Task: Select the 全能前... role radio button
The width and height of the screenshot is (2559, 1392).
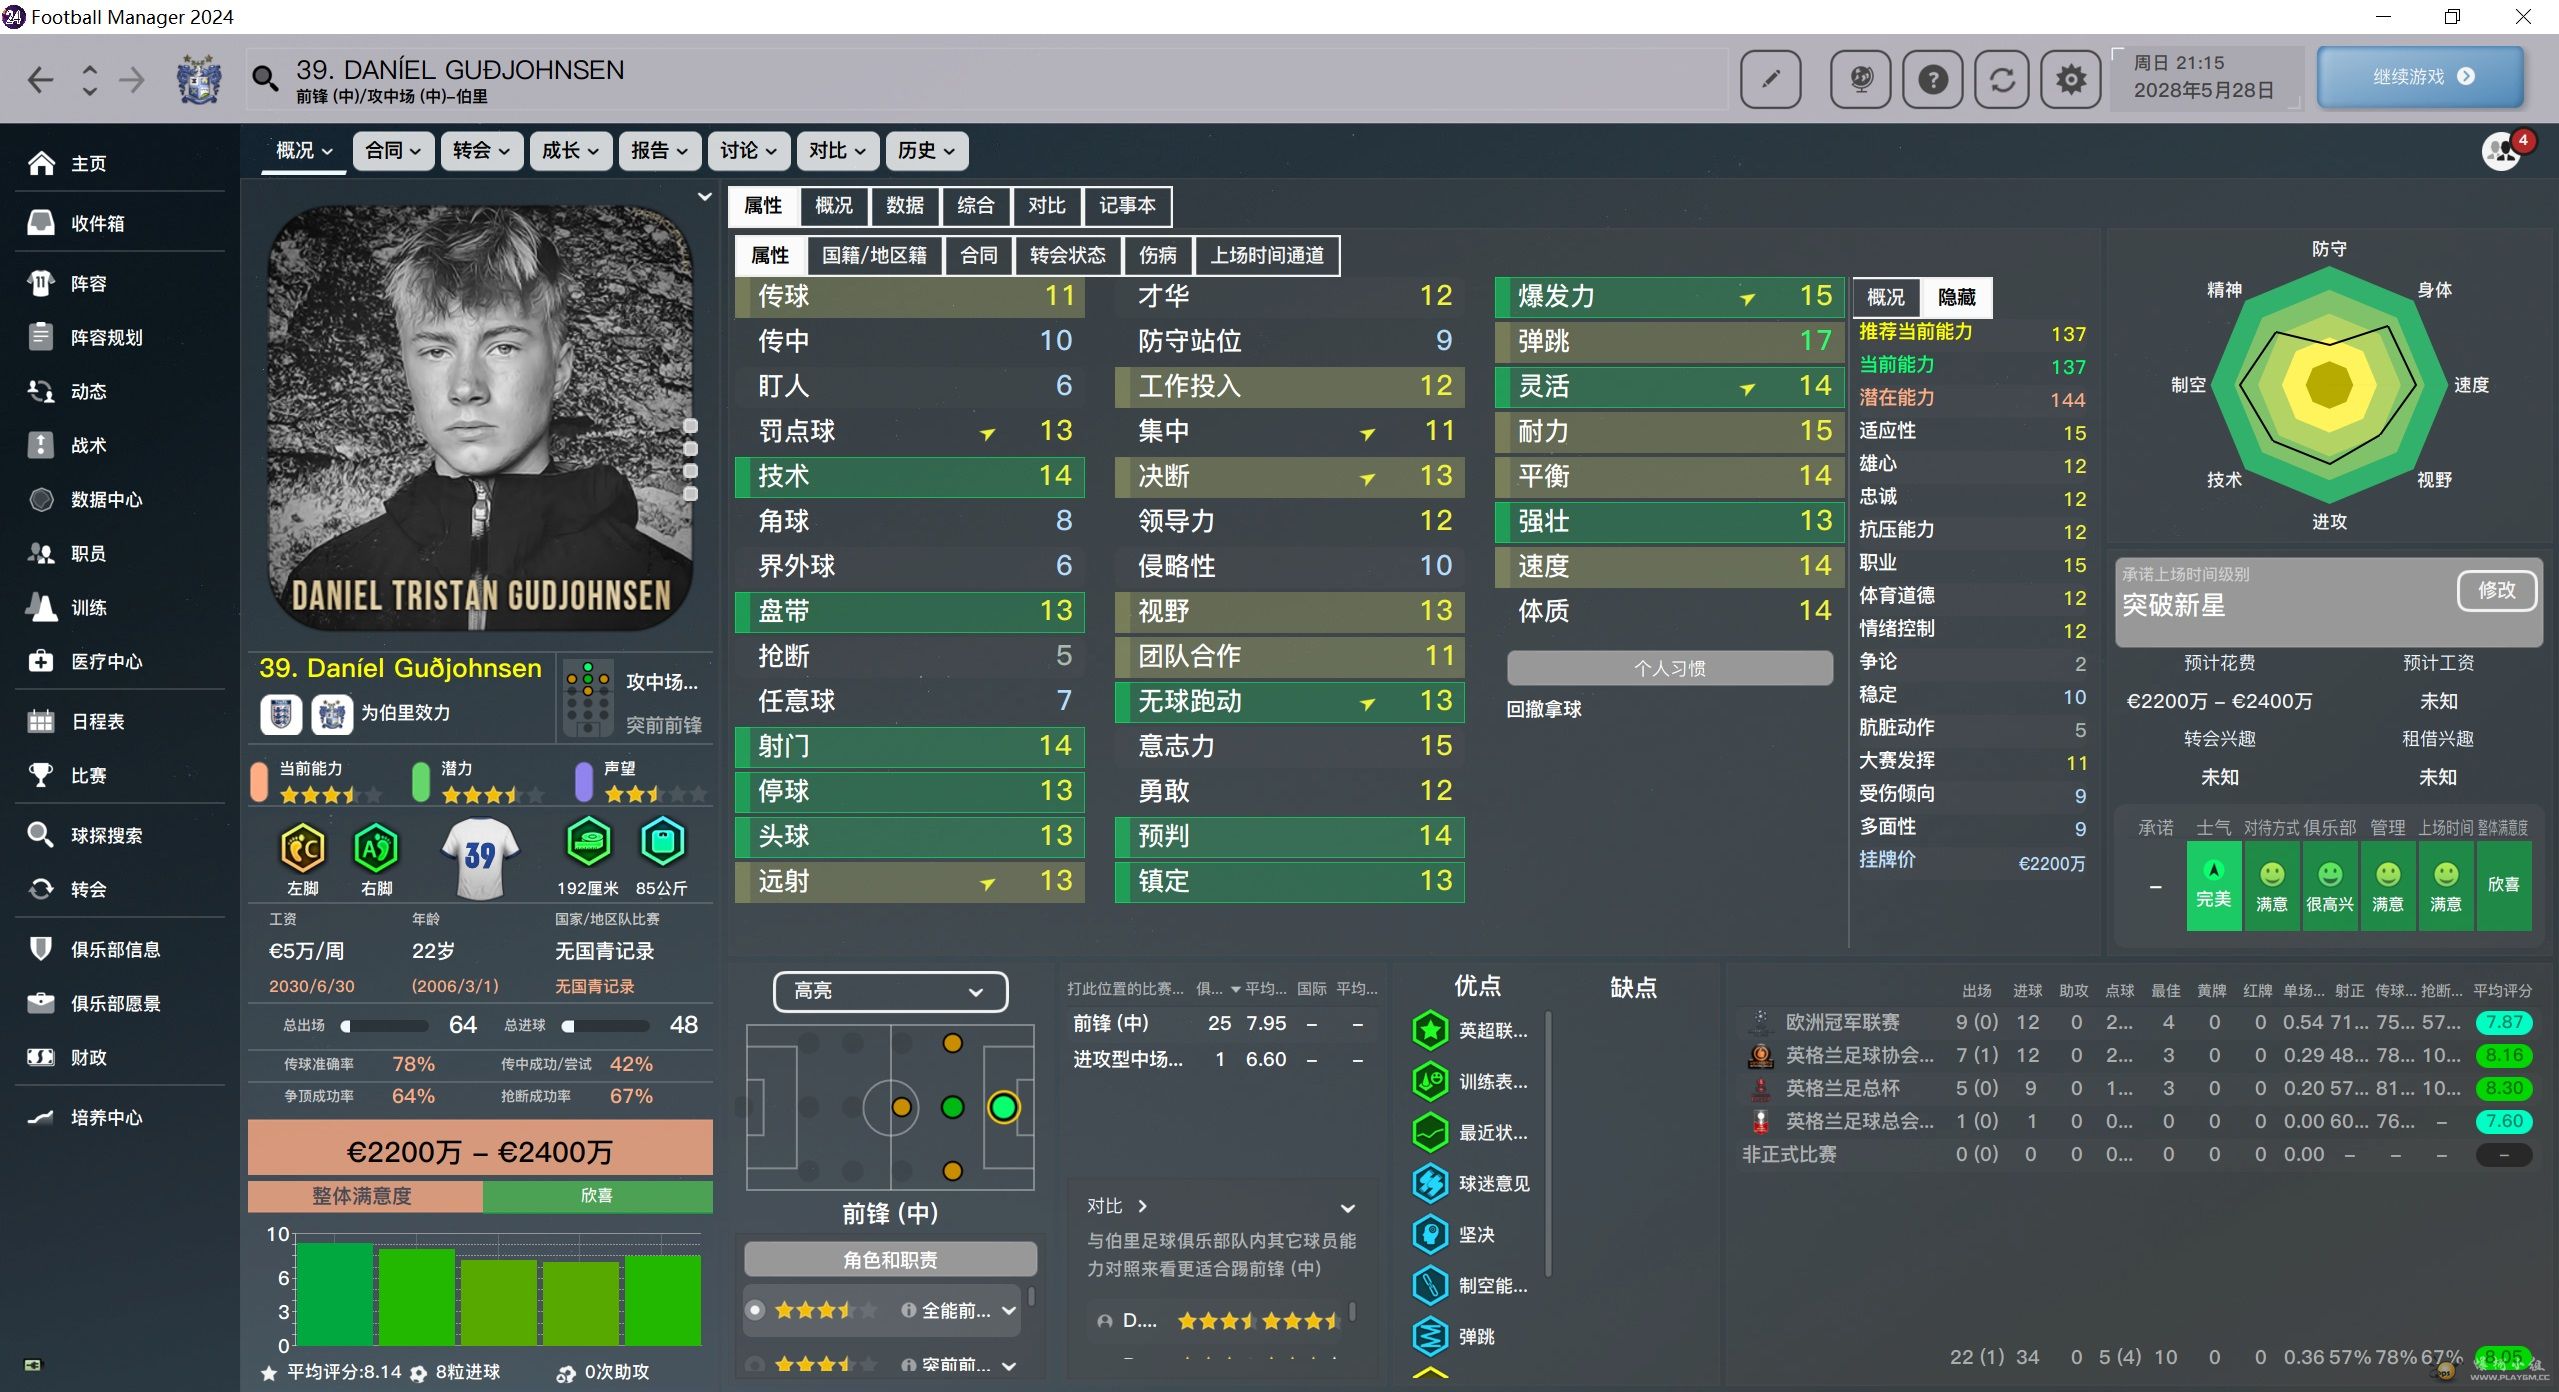Action: pyautogui.click(x=756, y=1310)
